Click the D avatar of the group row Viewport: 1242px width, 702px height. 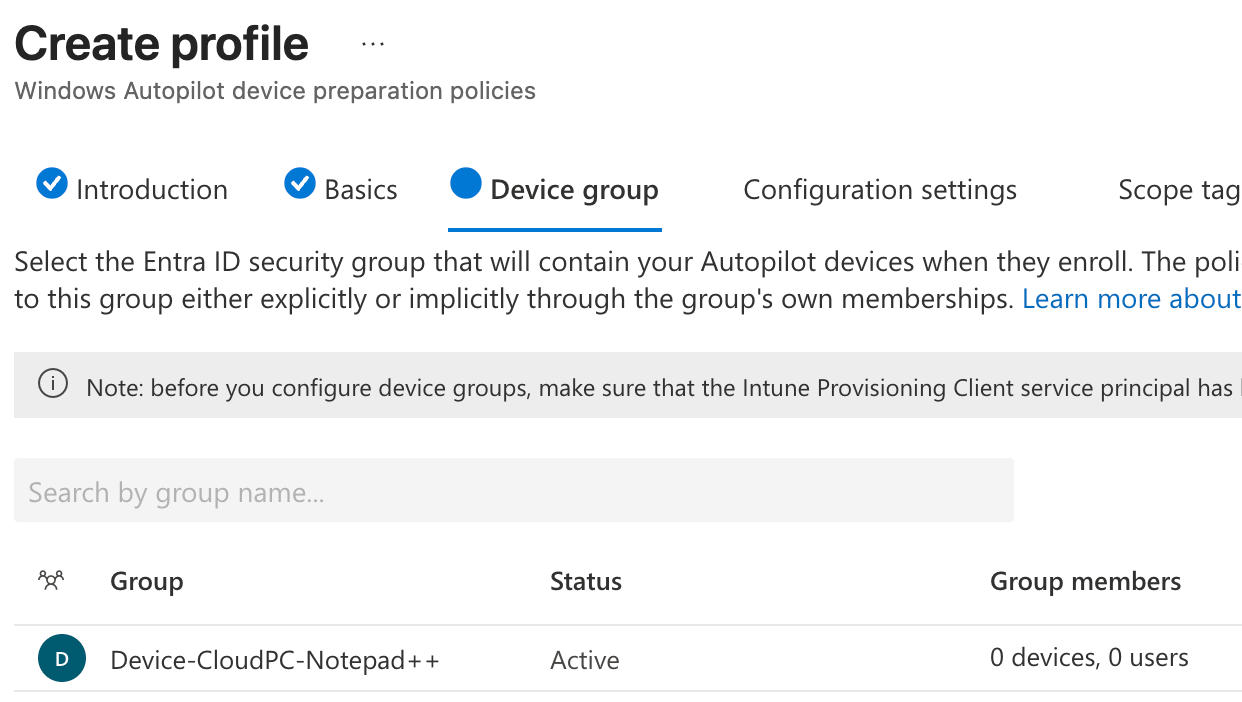pyautogui.click(x=62, y=659)
